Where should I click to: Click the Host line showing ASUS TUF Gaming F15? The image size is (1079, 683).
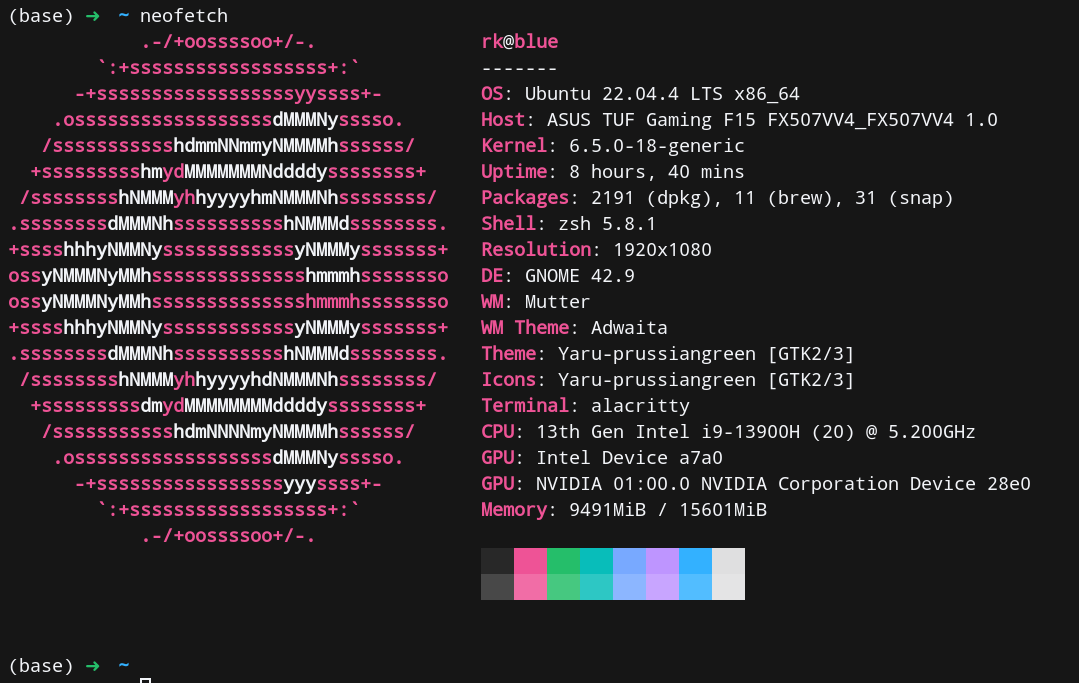739,120
